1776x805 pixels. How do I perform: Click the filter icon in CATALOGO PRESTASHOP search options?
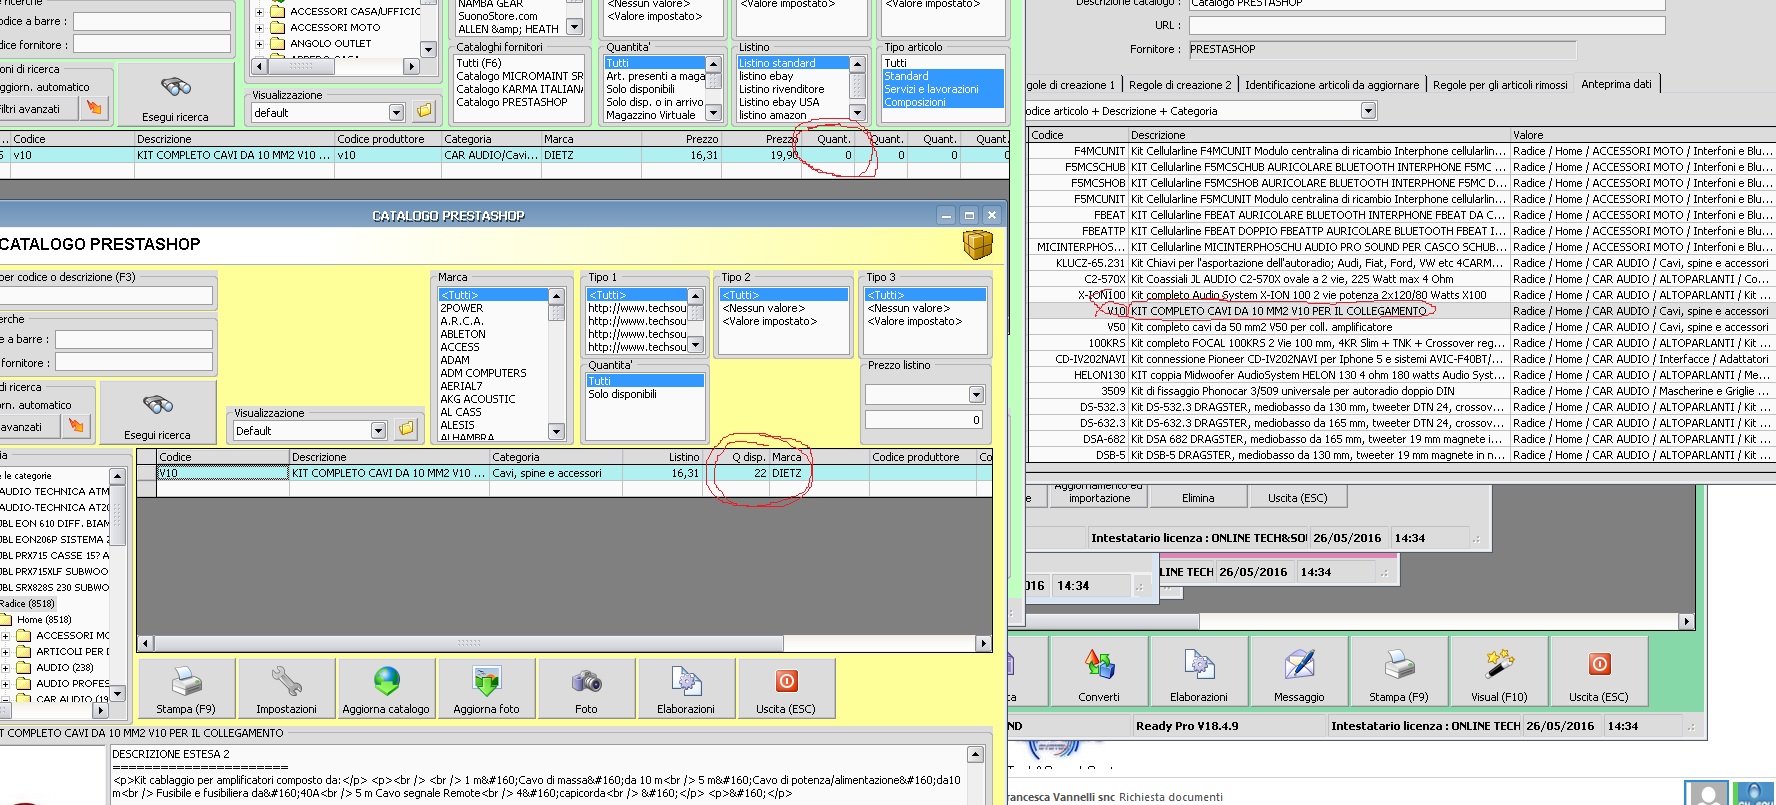(x=76, y=426)
